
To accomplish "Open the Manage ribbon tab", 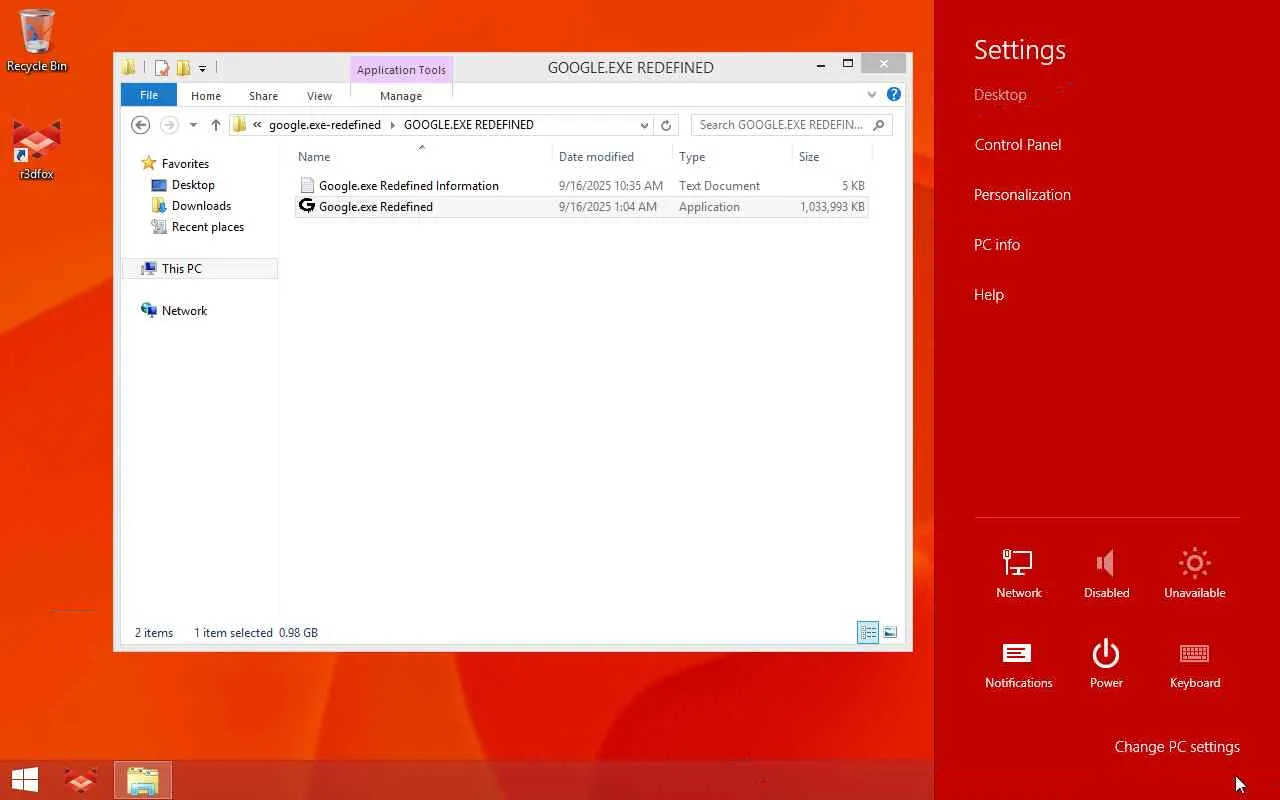I will [x=401, y=96].
